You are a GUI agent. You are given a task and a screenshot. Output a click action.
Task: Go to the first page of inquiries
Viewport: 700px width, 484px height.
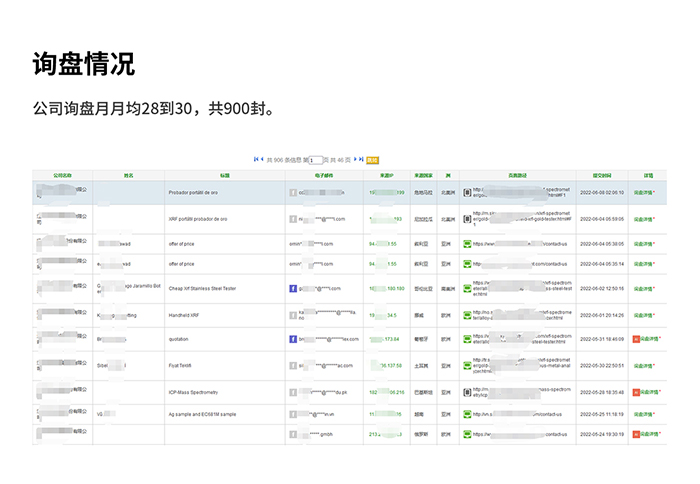pos(256,159)
